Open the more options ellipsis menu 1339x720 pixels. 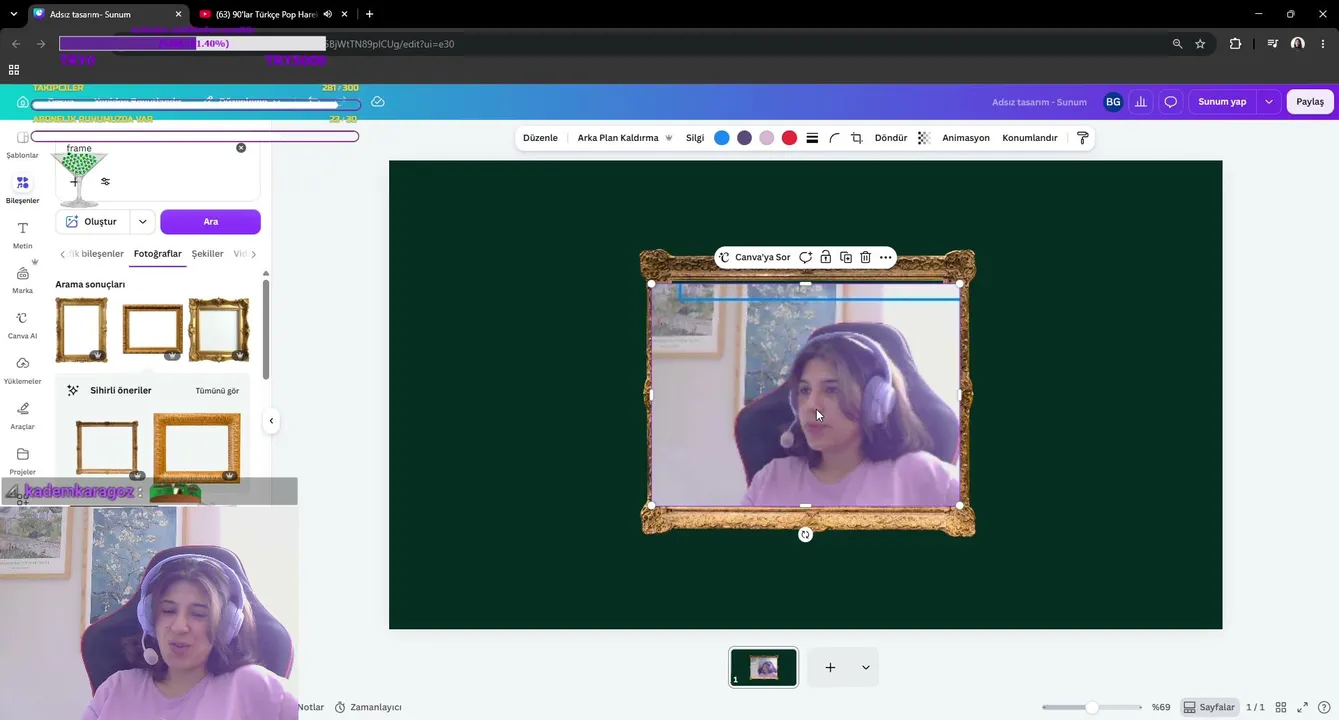click(x=885, y=257)
